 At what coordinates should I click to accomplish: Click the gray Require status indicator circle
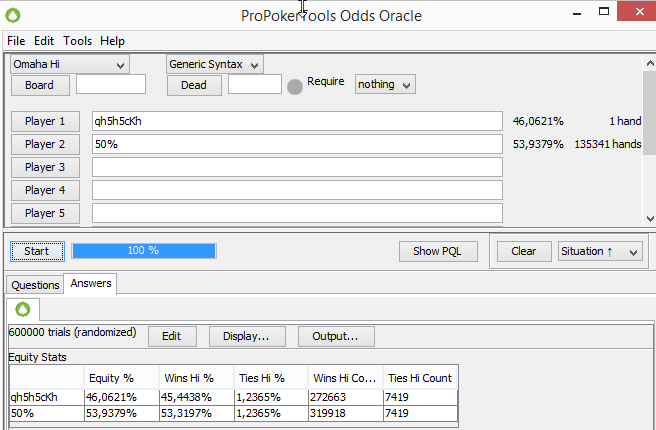point(295,87)
